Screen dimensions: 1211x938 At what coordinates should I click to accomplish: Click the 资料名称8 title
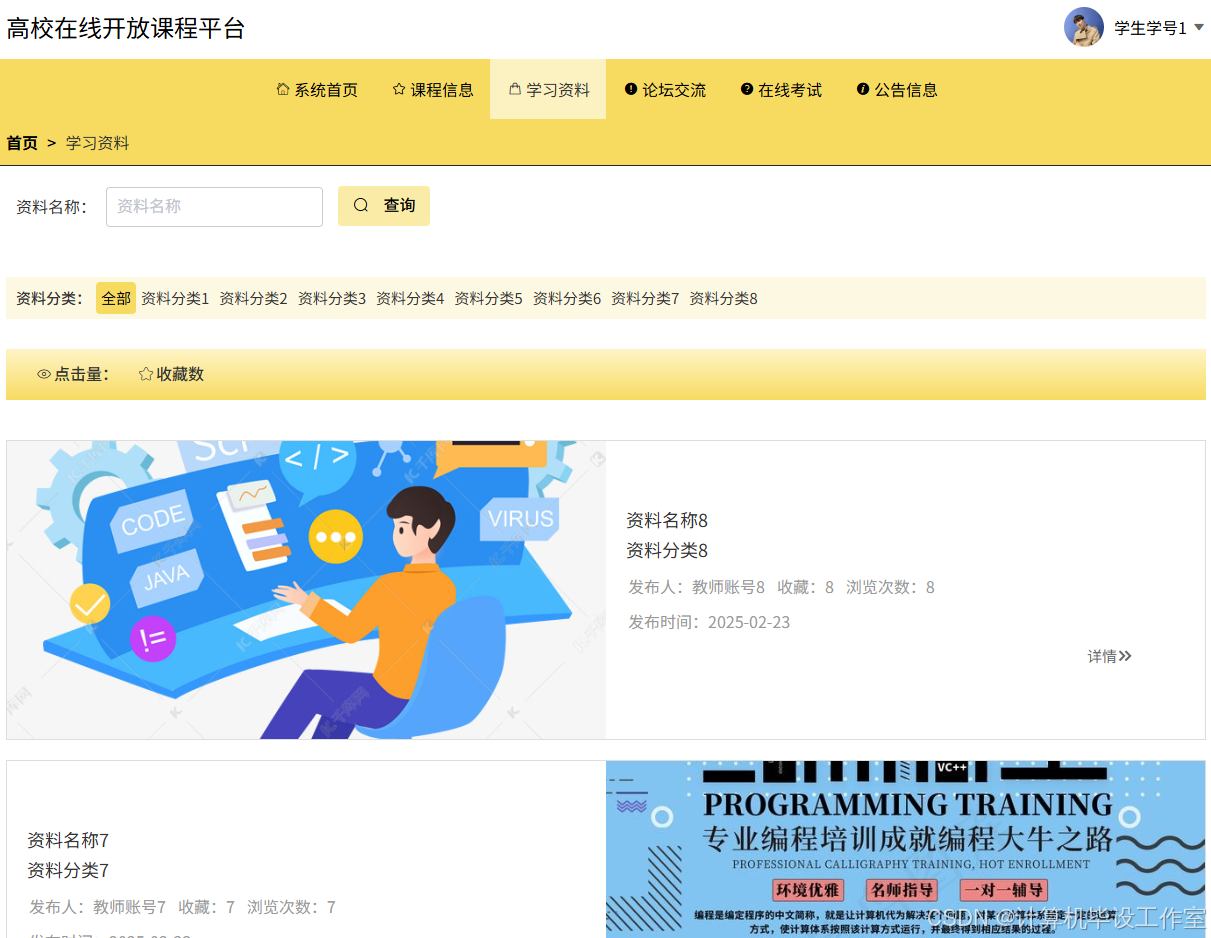point(667,520)
